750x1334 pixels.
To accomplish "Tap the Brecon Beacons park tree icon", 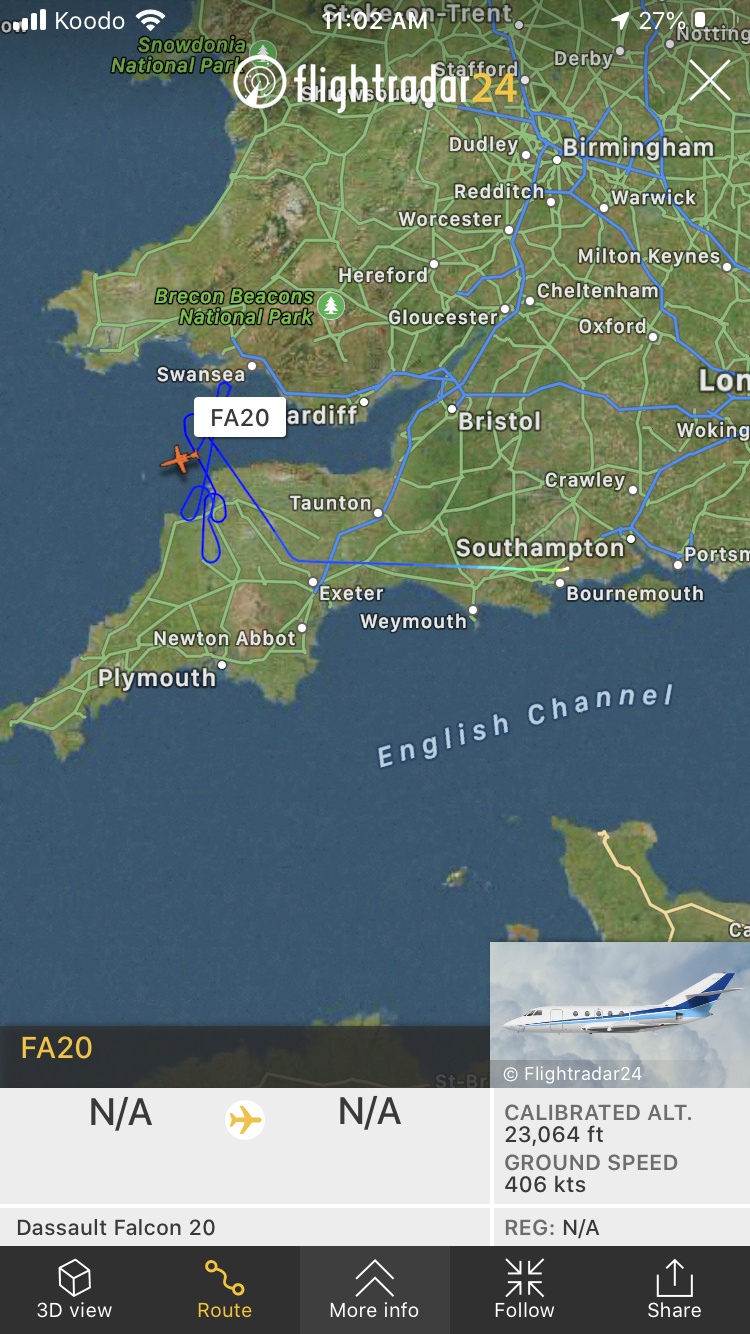I will (331, 305).
